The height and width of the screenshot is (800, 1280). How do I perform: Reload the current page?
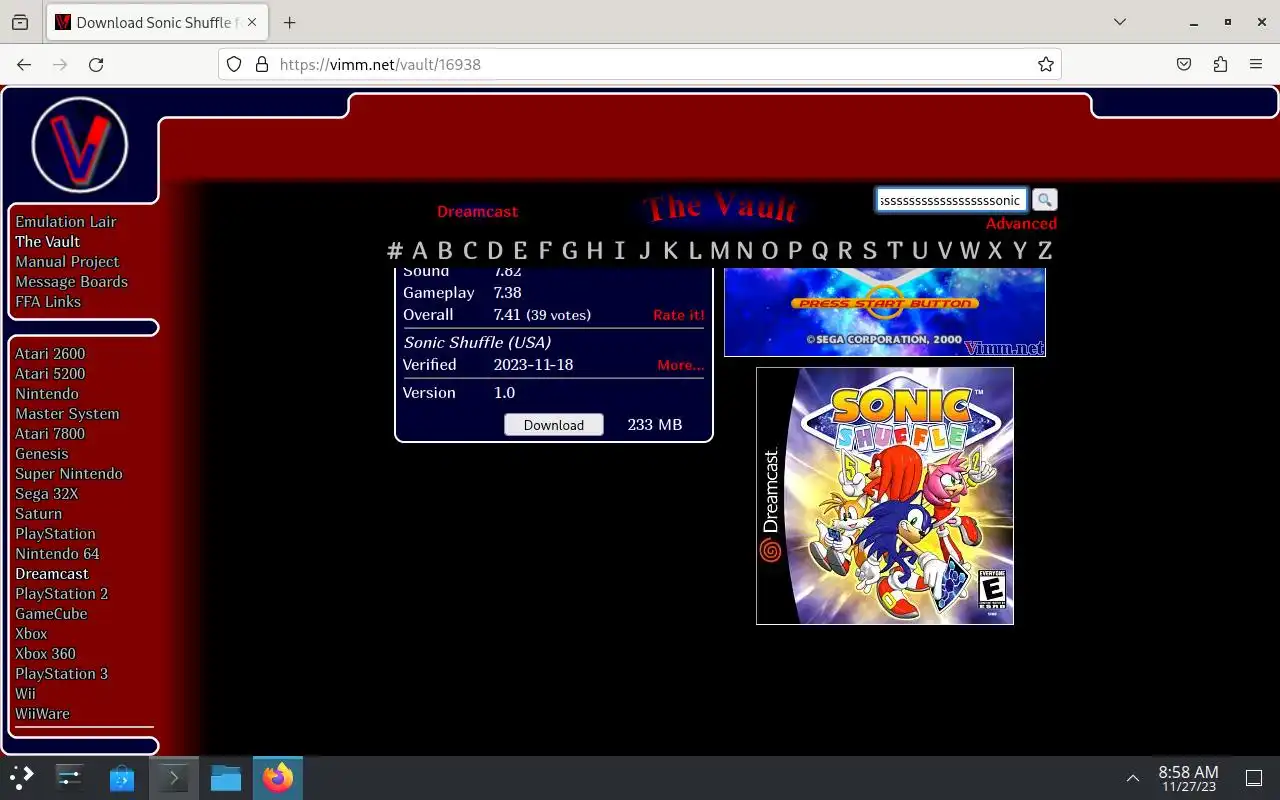click(x=96, y=64)
